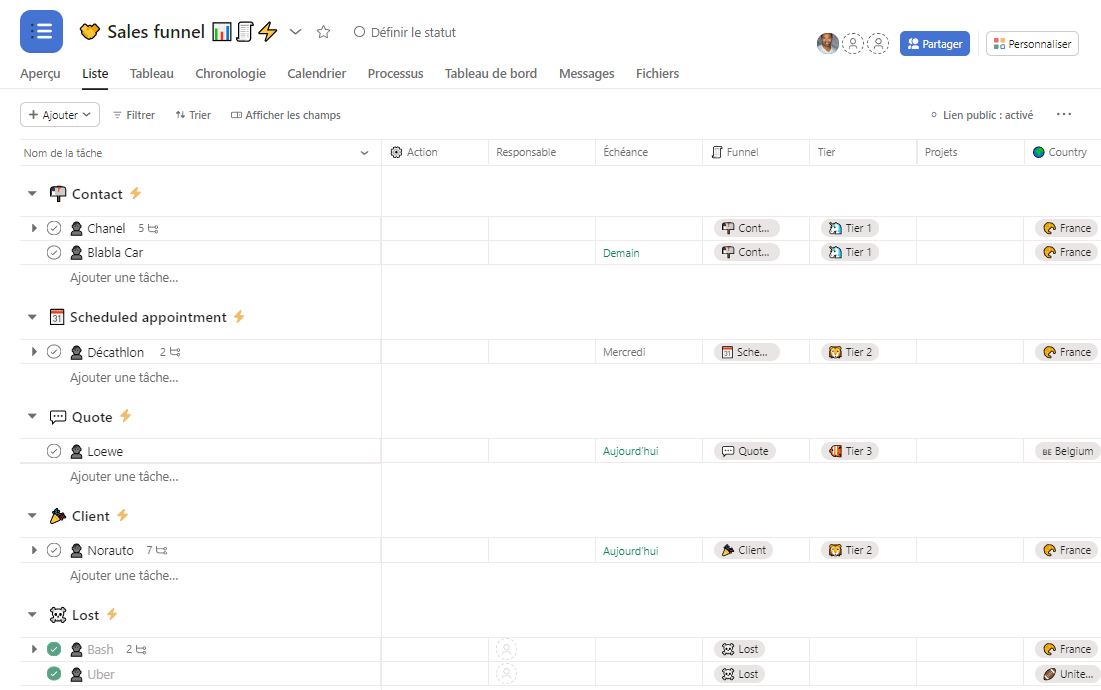The height and width of the screenshot is (690, 1101).
Task: Open the project title dropdown chevron
Action: point(295,32)
